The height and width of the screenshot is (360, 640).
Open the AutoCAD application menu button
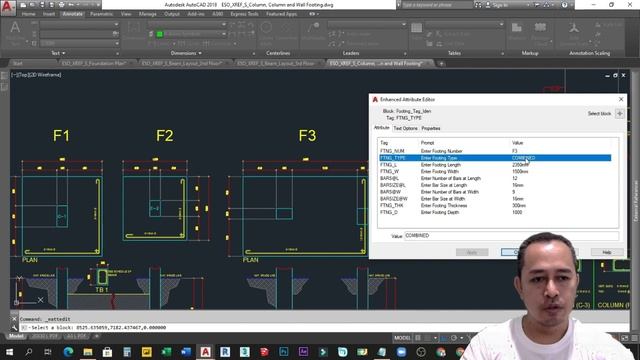click(x=8, y=7)
